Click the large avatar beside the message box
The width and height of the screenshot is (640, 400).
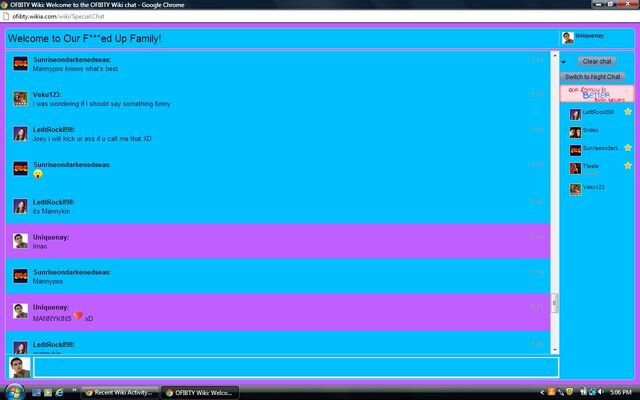click(x=20, y=367)
